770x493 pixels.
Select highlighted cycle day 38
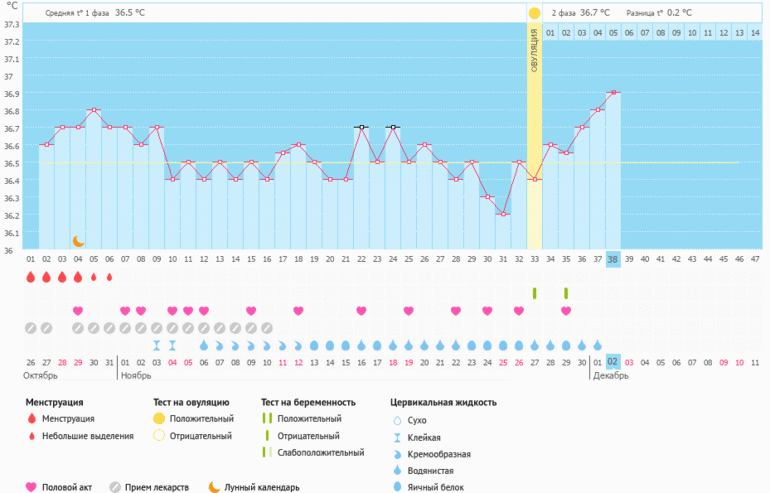coord(613,258)
